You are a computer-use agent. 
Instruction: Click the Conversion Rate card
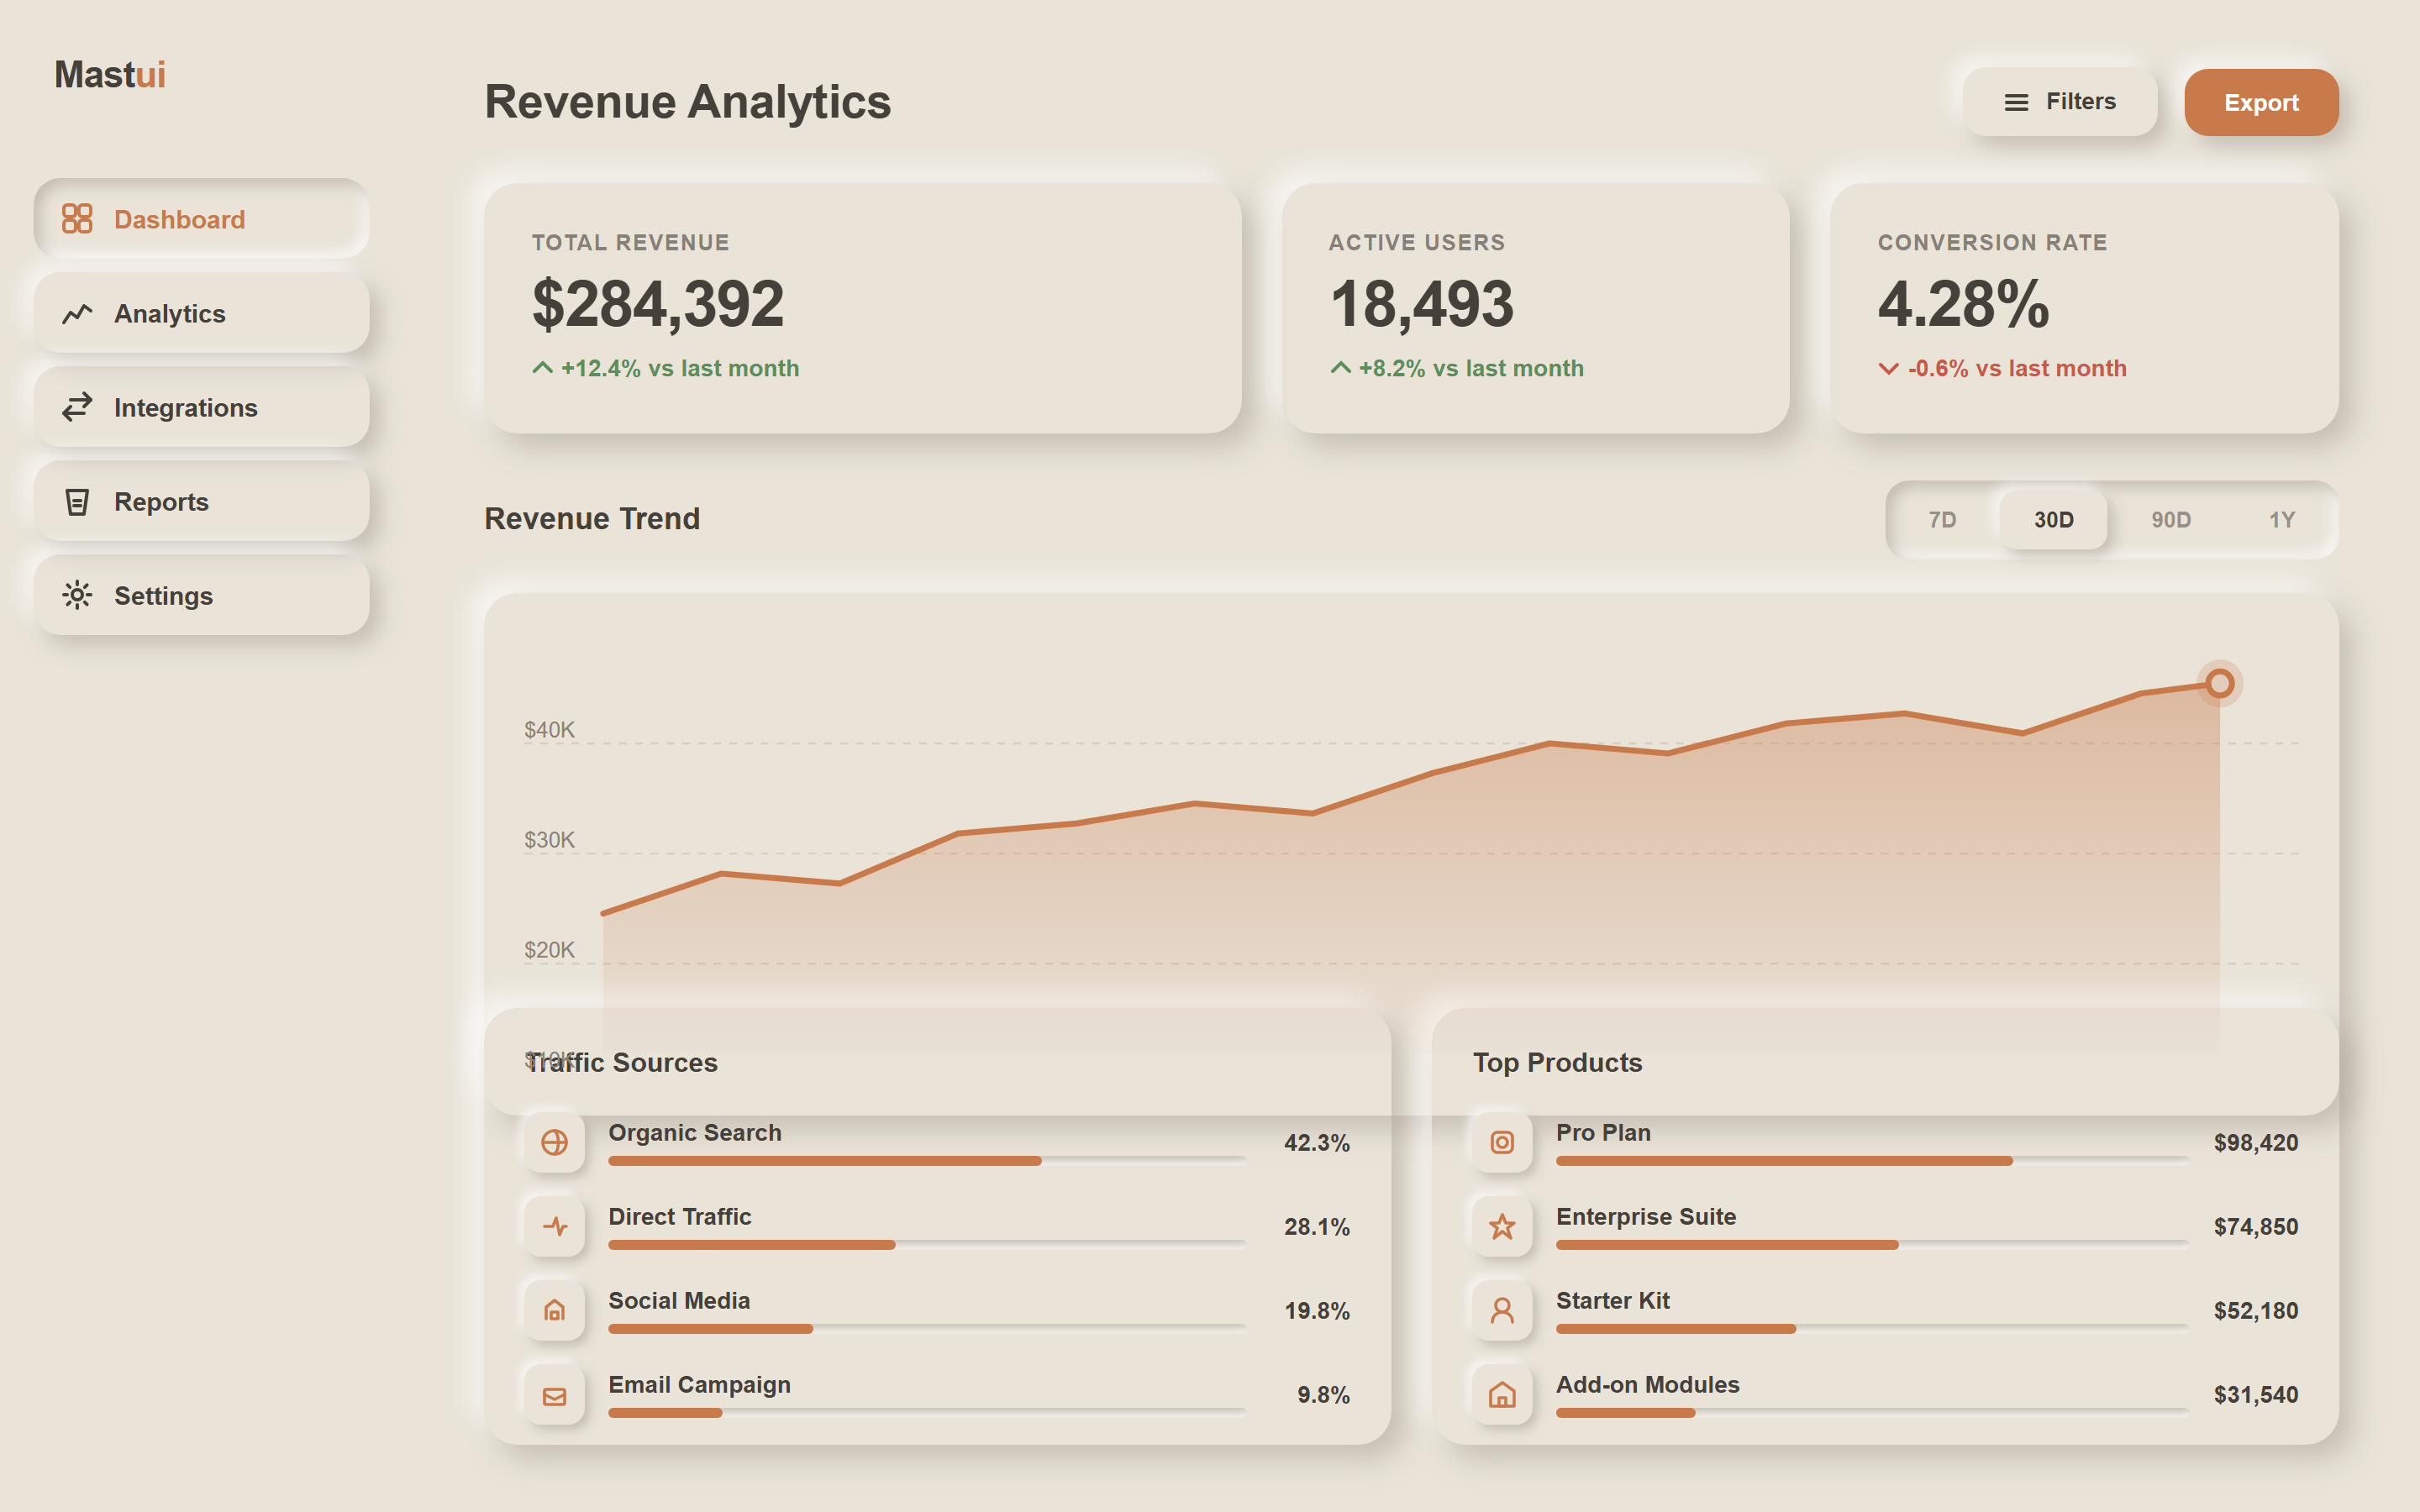[2084, 308]
